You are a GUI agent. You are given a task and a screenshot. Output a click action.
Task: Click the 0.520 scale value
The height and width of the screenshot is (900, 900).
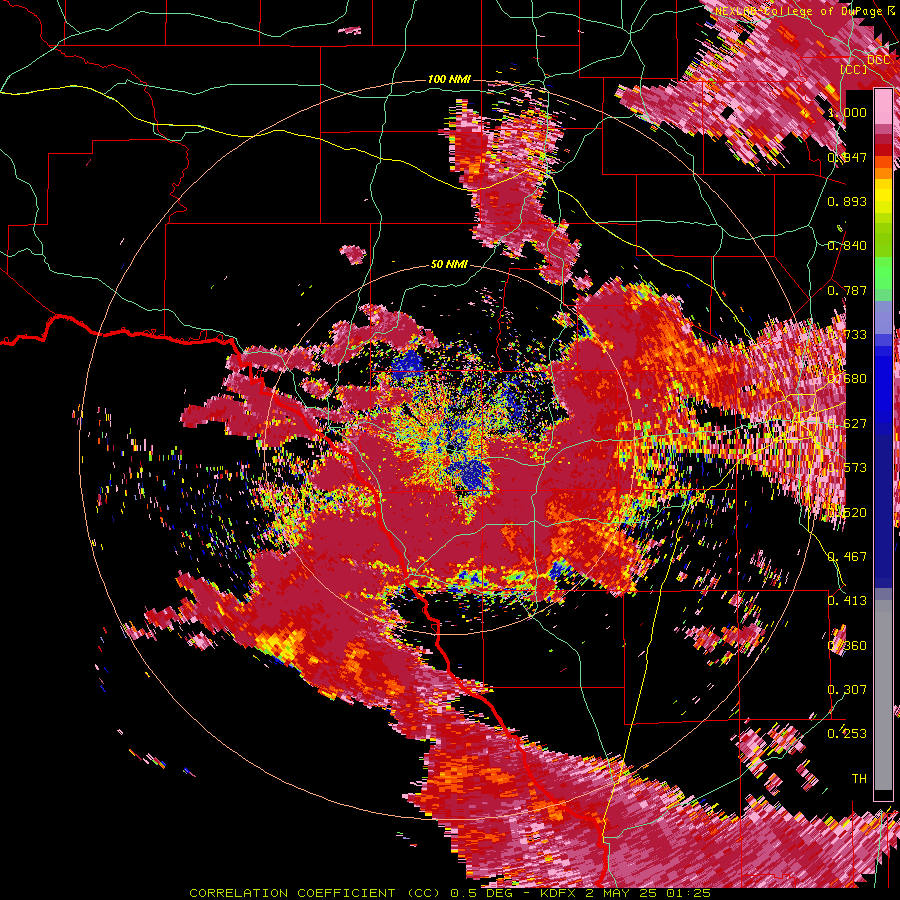tap(847, 512)
